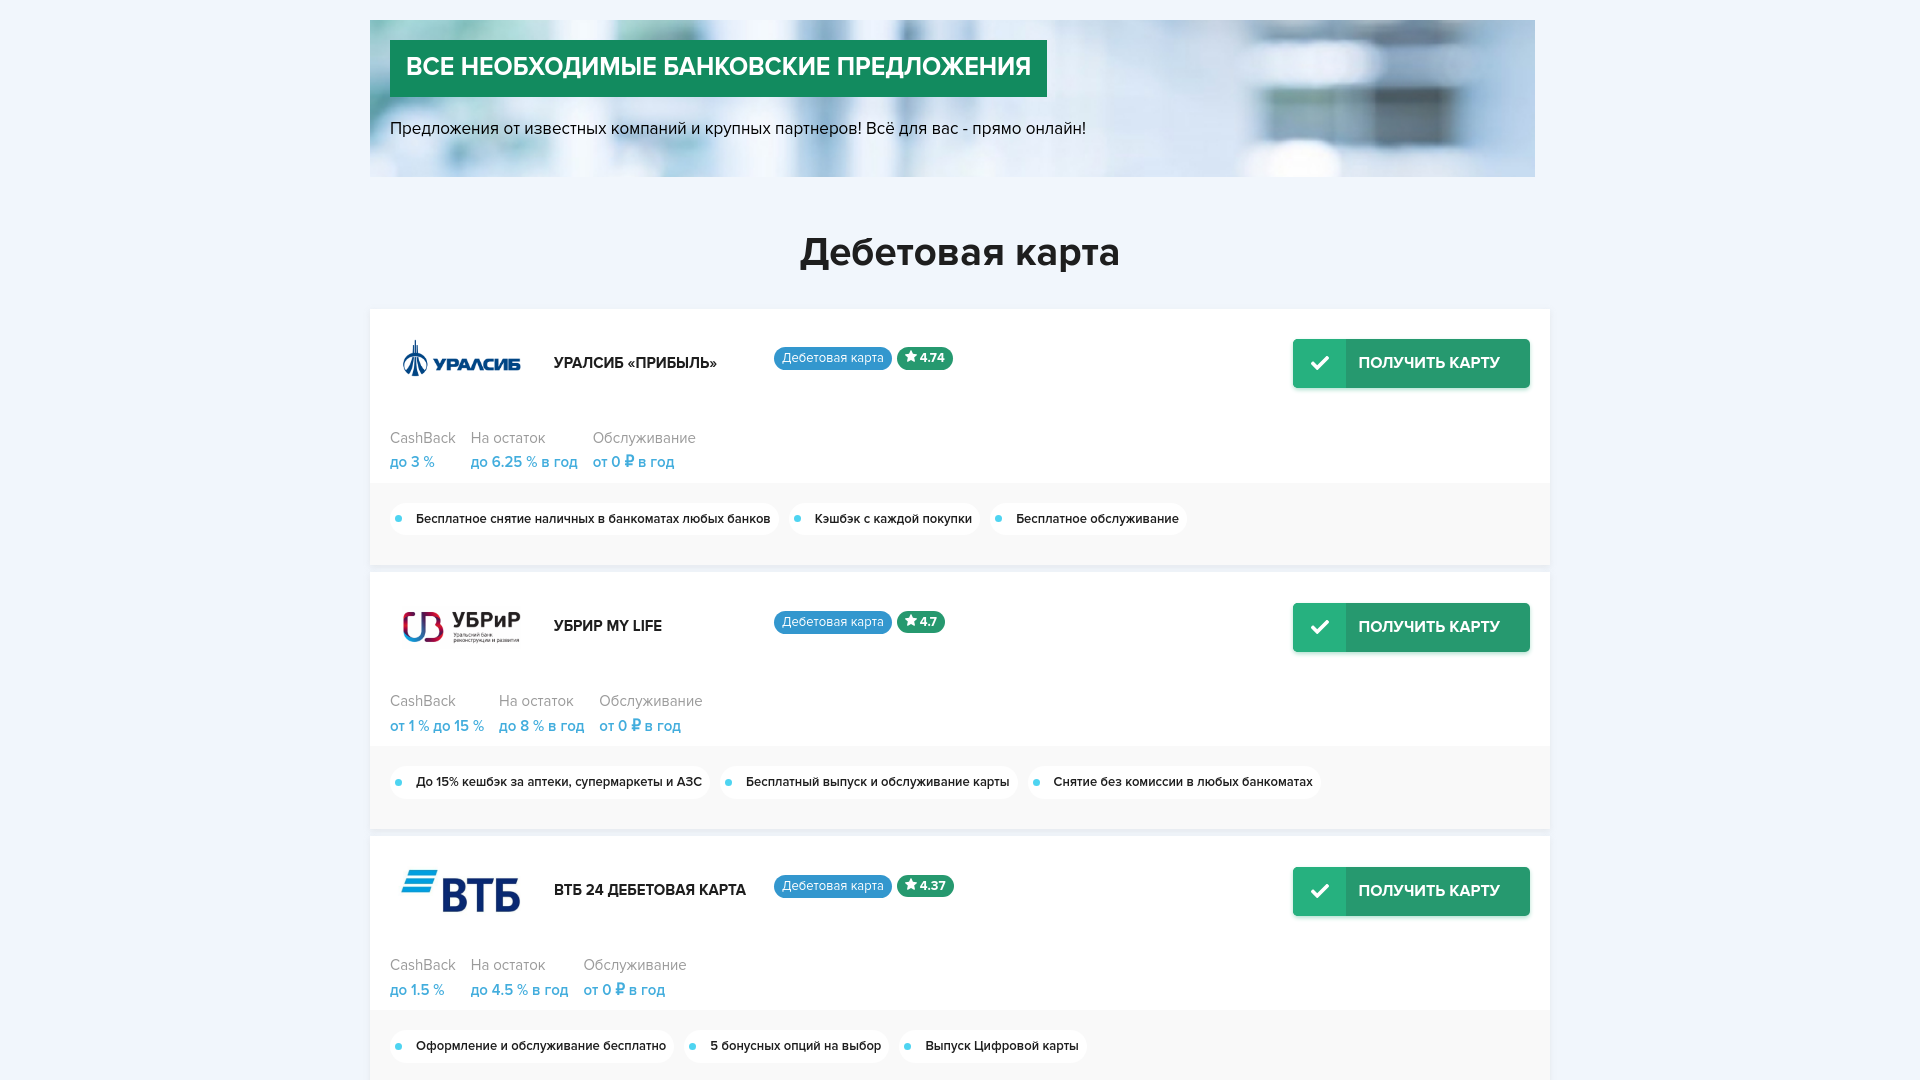This screenshot has height=1080, width=1920.
Task: Click Дебетовая карта tag on УБРиР card
Action: pos(833,622)
